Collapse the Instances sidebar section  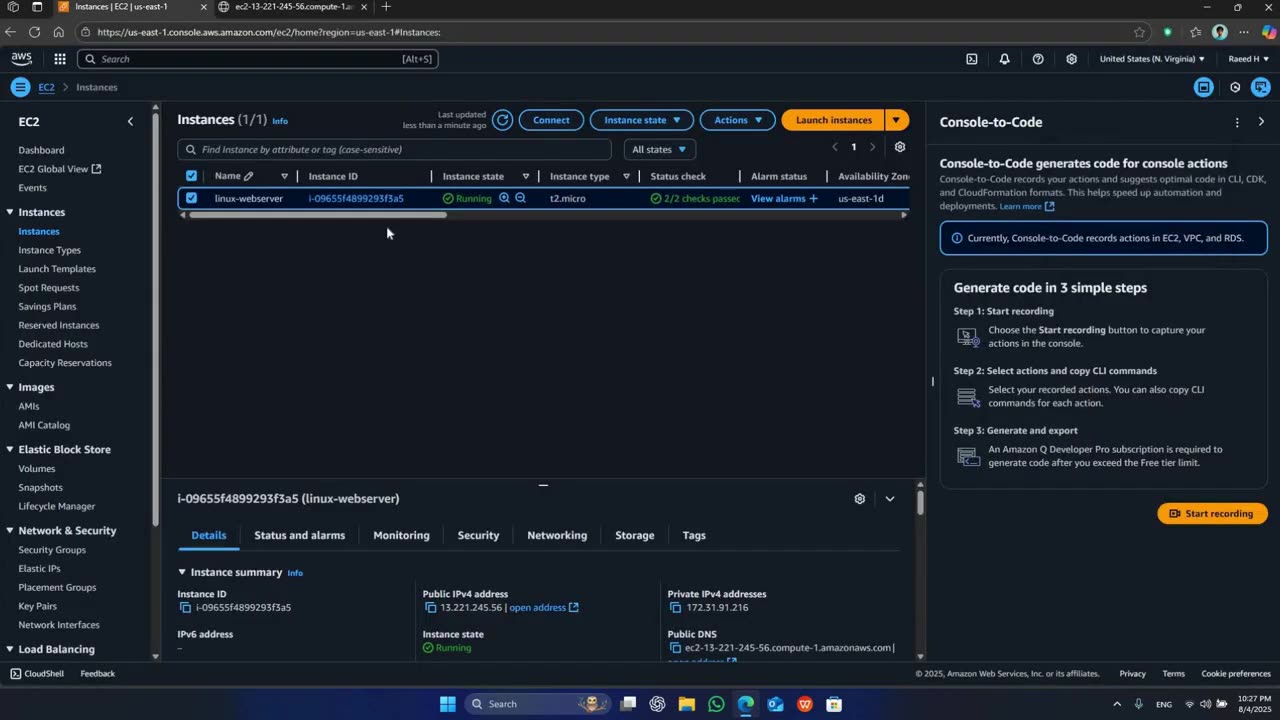[x=9, y=212]
